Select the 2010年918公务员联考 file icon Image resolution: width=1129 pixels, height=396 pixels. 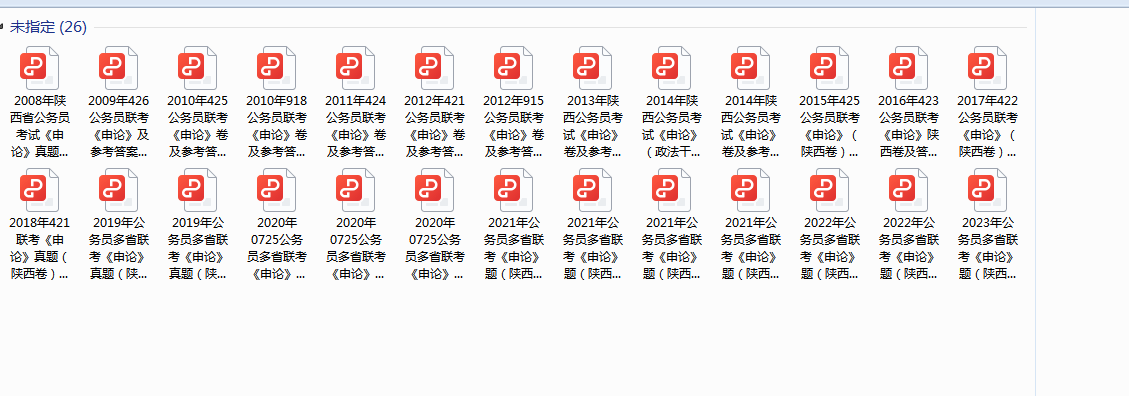point(276,68)
